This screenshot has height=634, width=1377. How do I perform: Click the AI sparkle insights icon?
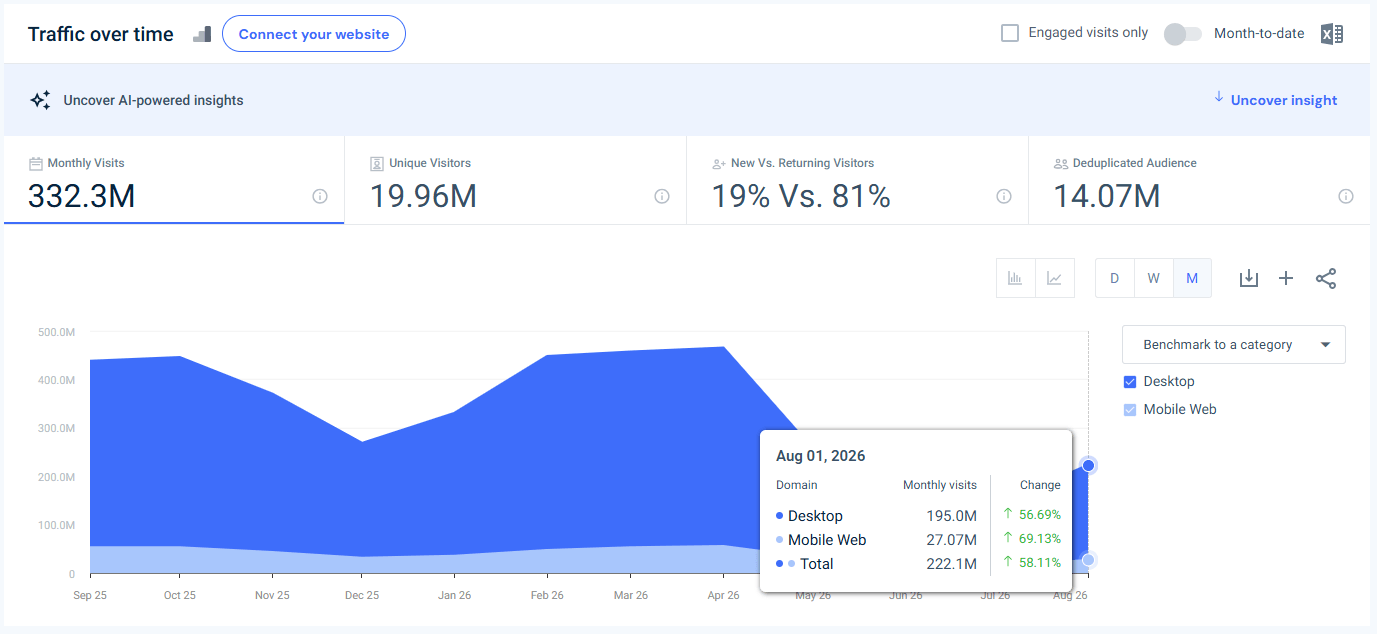click(x=40, y=100)
